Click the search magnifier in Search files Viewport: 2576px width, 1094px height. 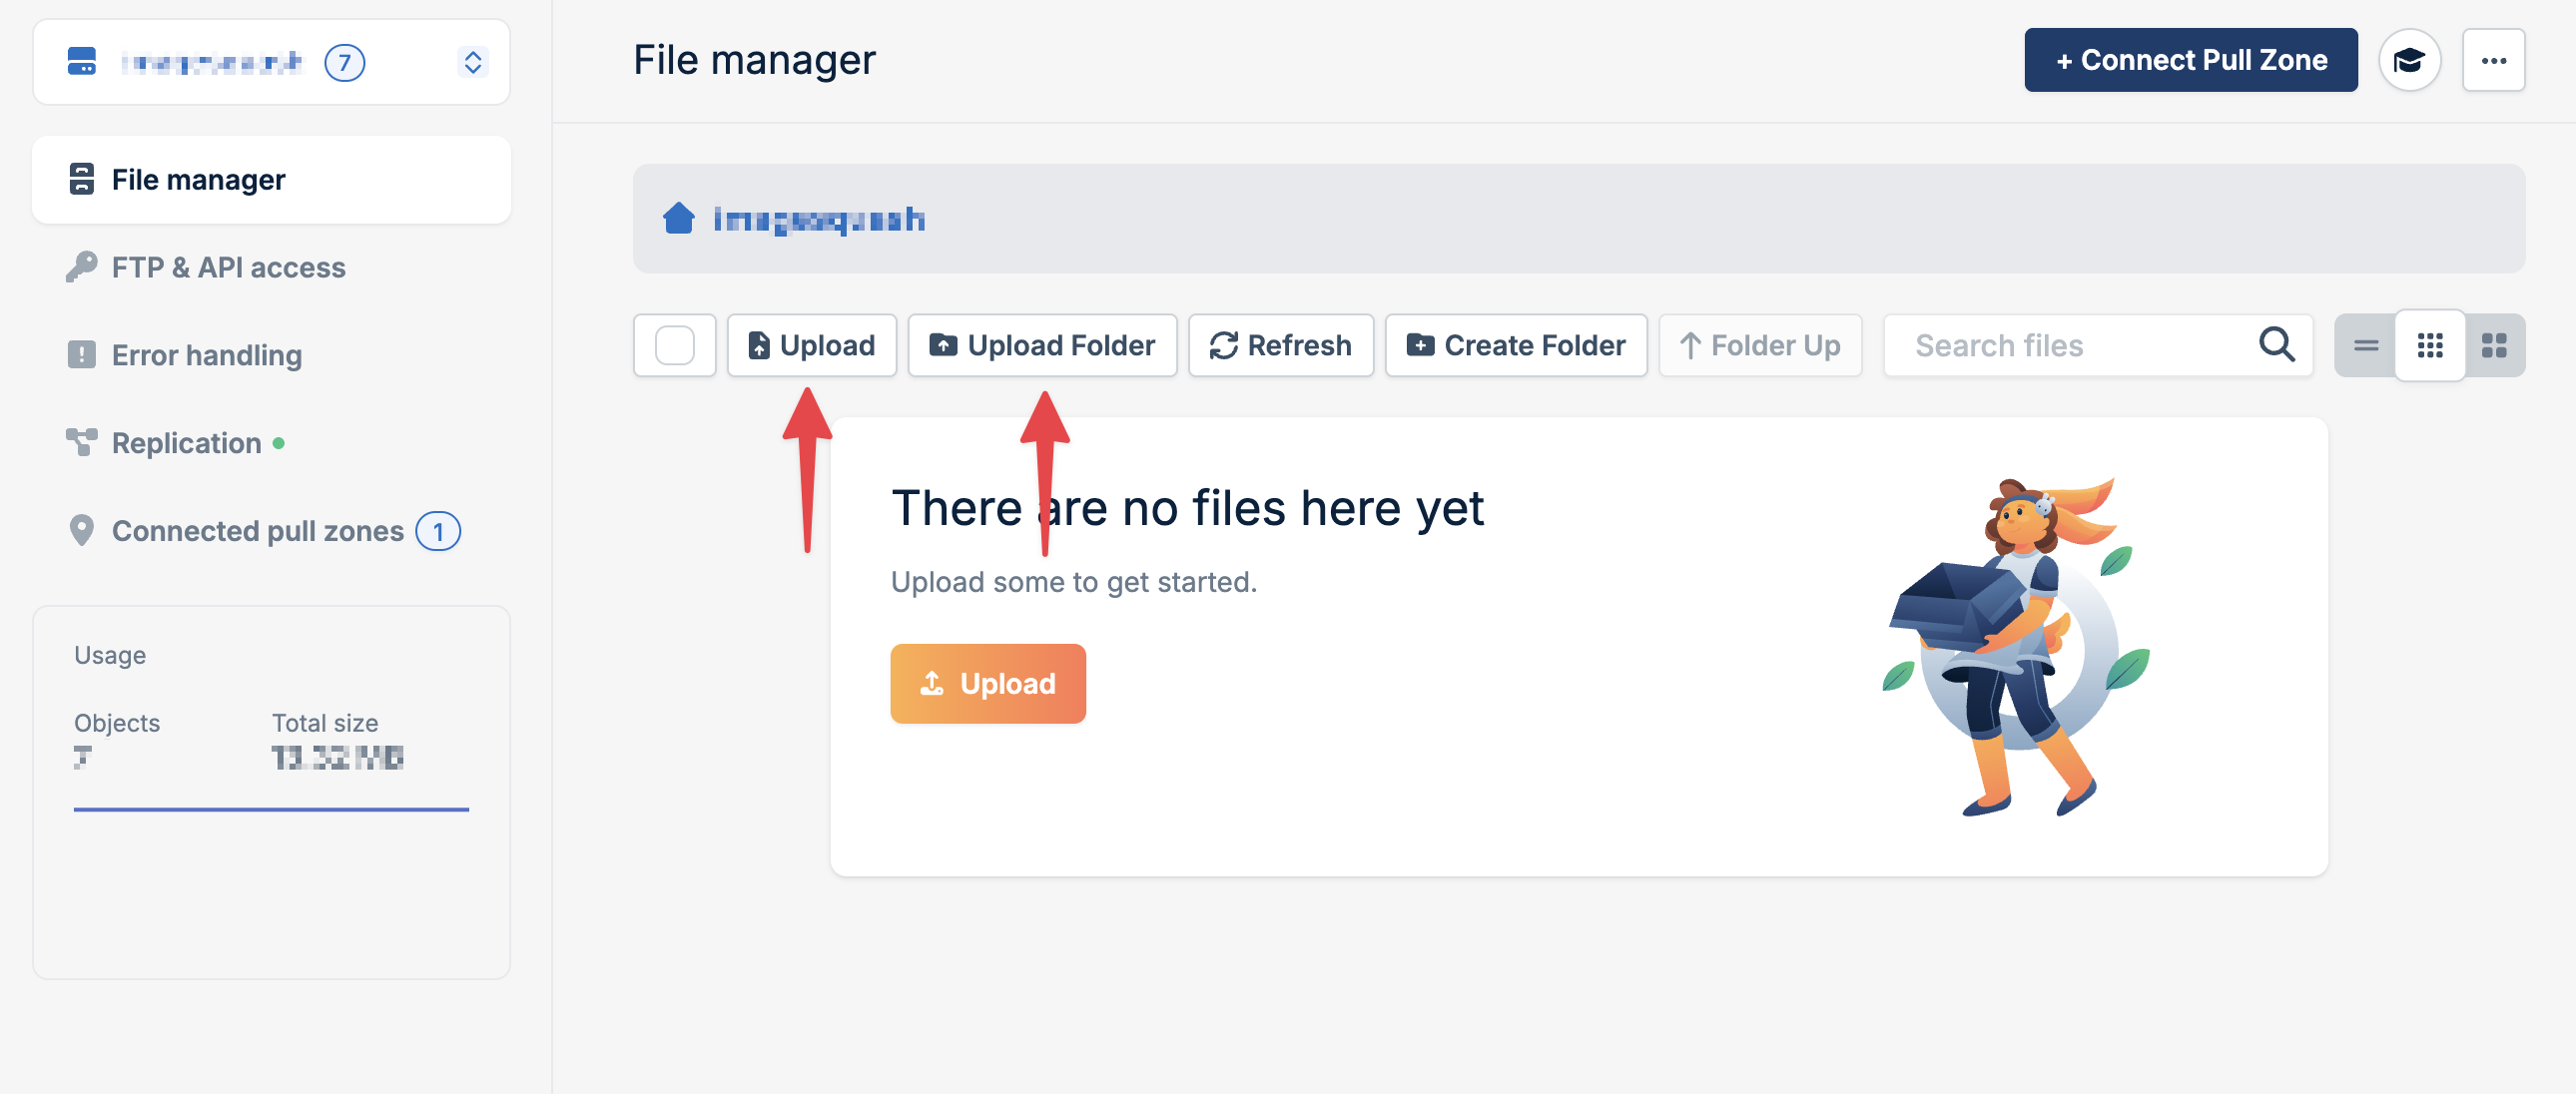[x=2276, y=345]
